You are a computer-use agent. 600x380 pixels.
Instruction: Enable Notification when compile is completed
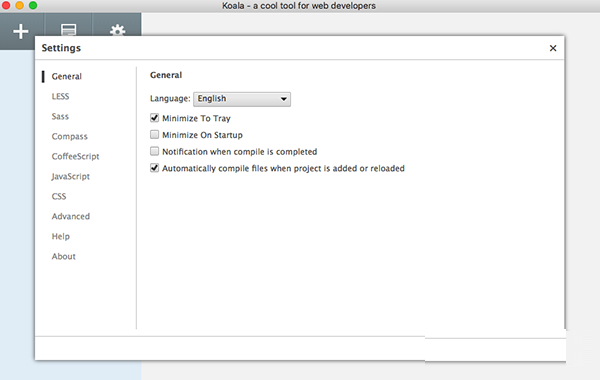pyautogui.click(x=155, y=152)
